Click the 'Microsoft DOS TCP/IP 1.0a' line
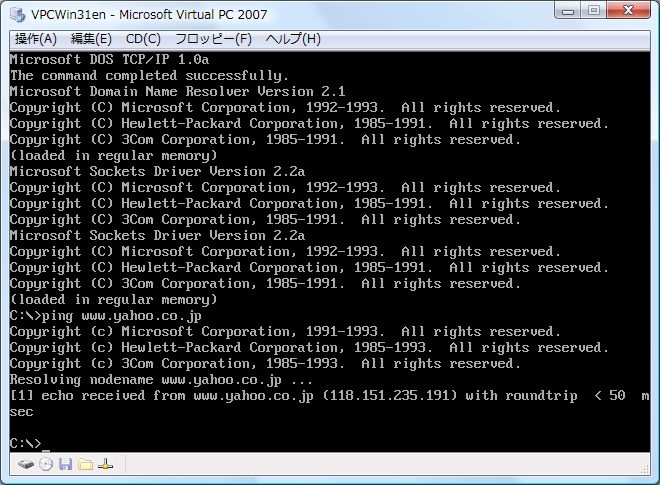660x485 pixels. [x=109, y=59]
